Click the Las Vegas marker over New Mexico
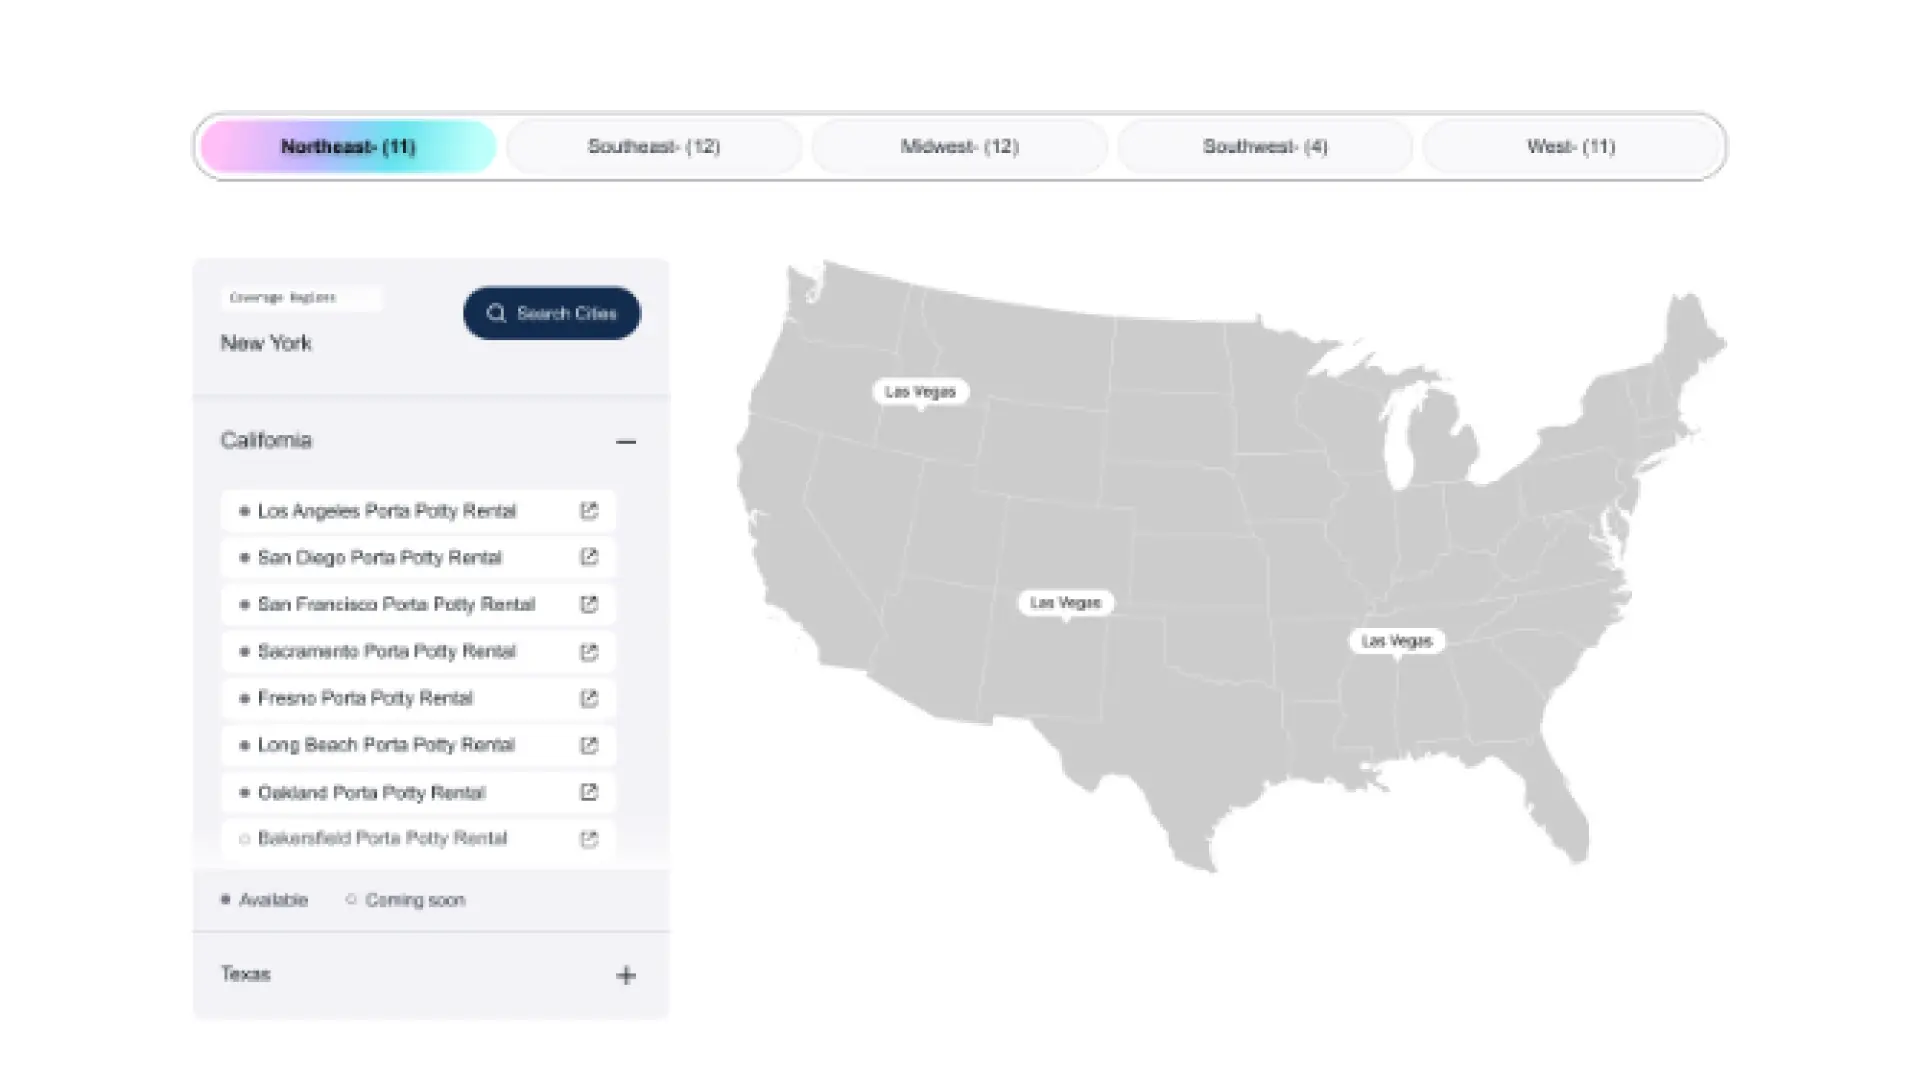Viewport: 1920px width, 1080px height. click(1065, 603)
